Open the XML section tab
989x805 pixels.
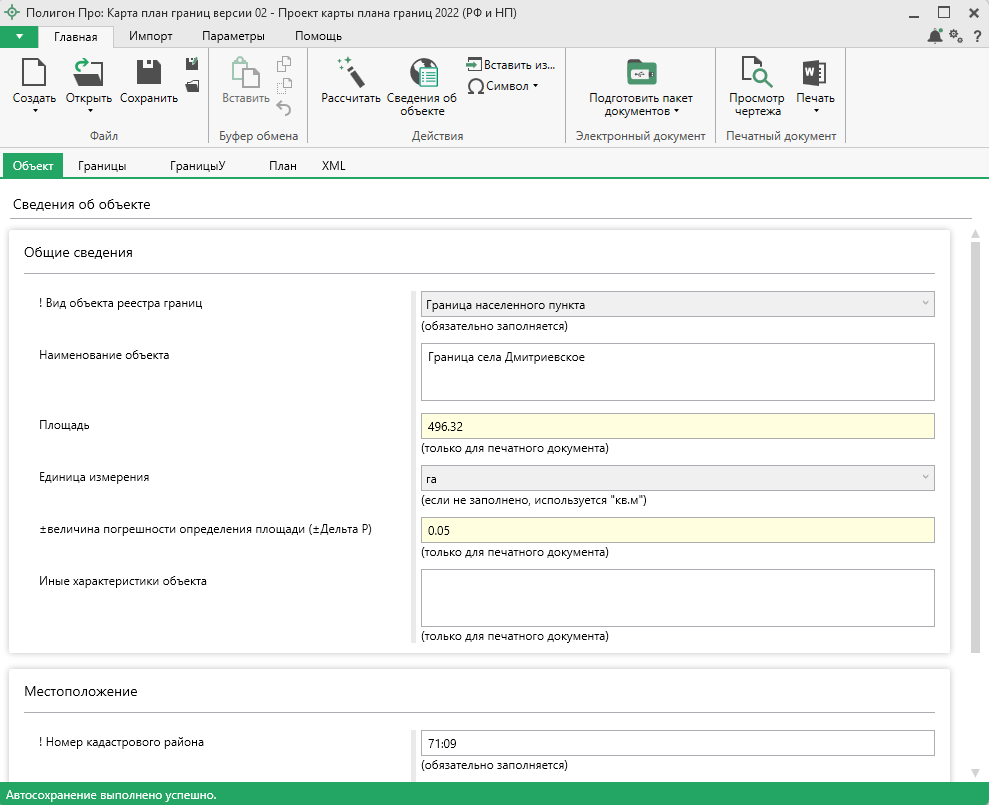333,166
